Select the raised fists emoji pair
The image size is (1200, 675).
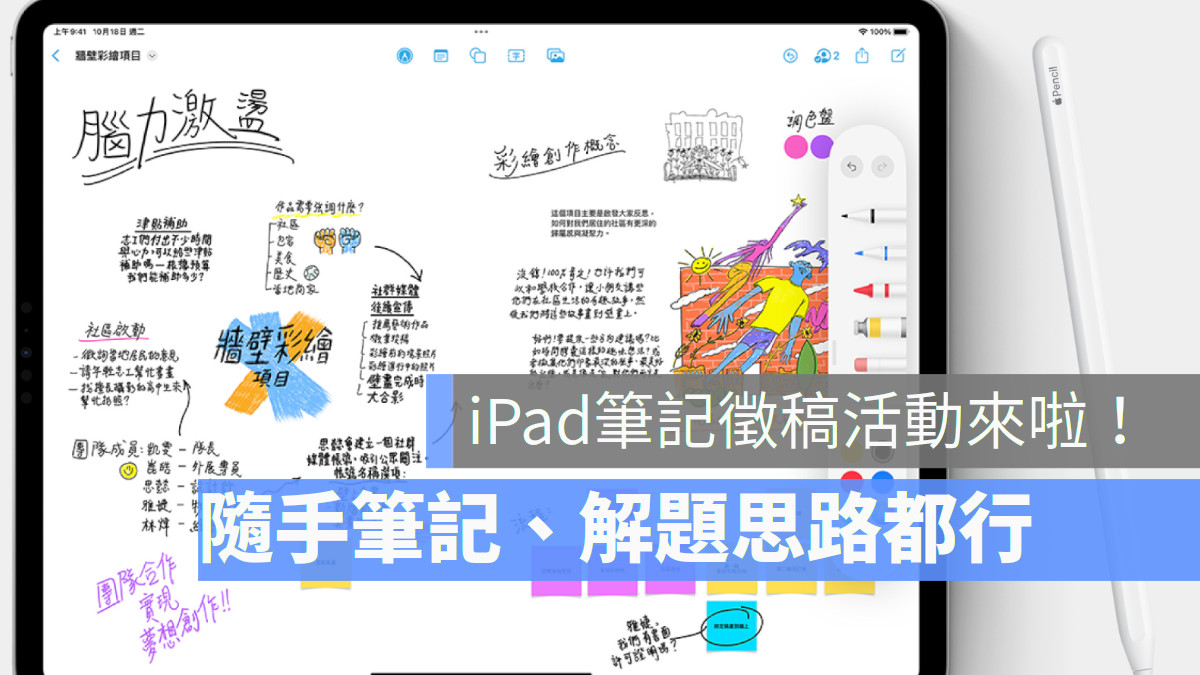click(x=337, y=240)
